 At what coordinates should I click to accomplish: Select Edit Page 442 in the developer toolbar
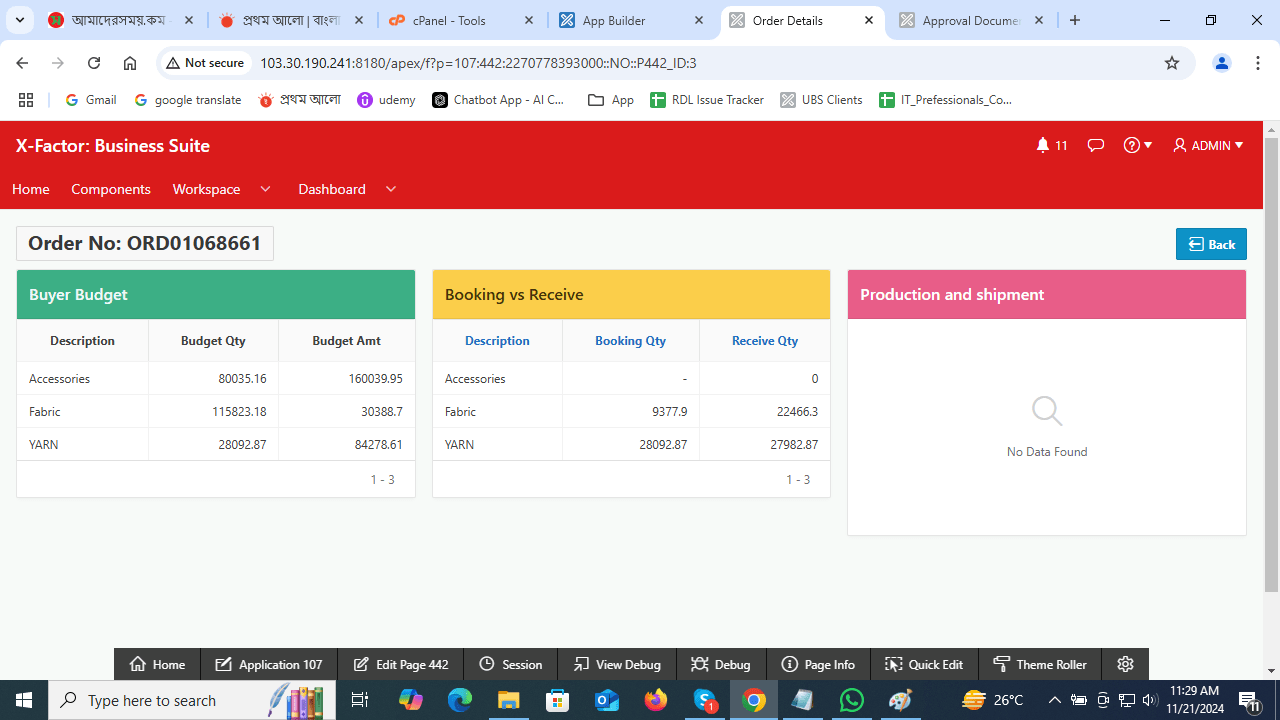400,664
